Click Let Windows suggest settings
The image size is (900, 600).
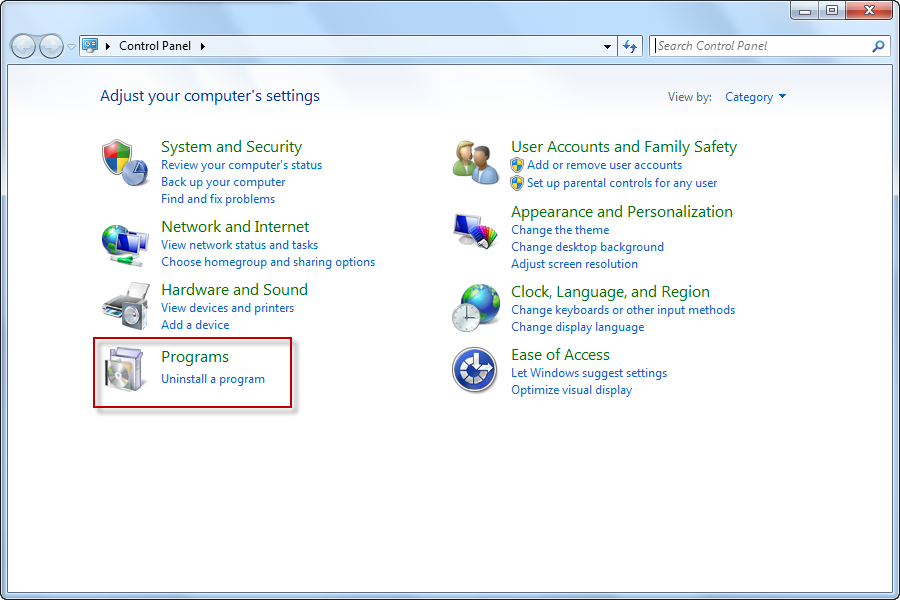coord(589,373)
